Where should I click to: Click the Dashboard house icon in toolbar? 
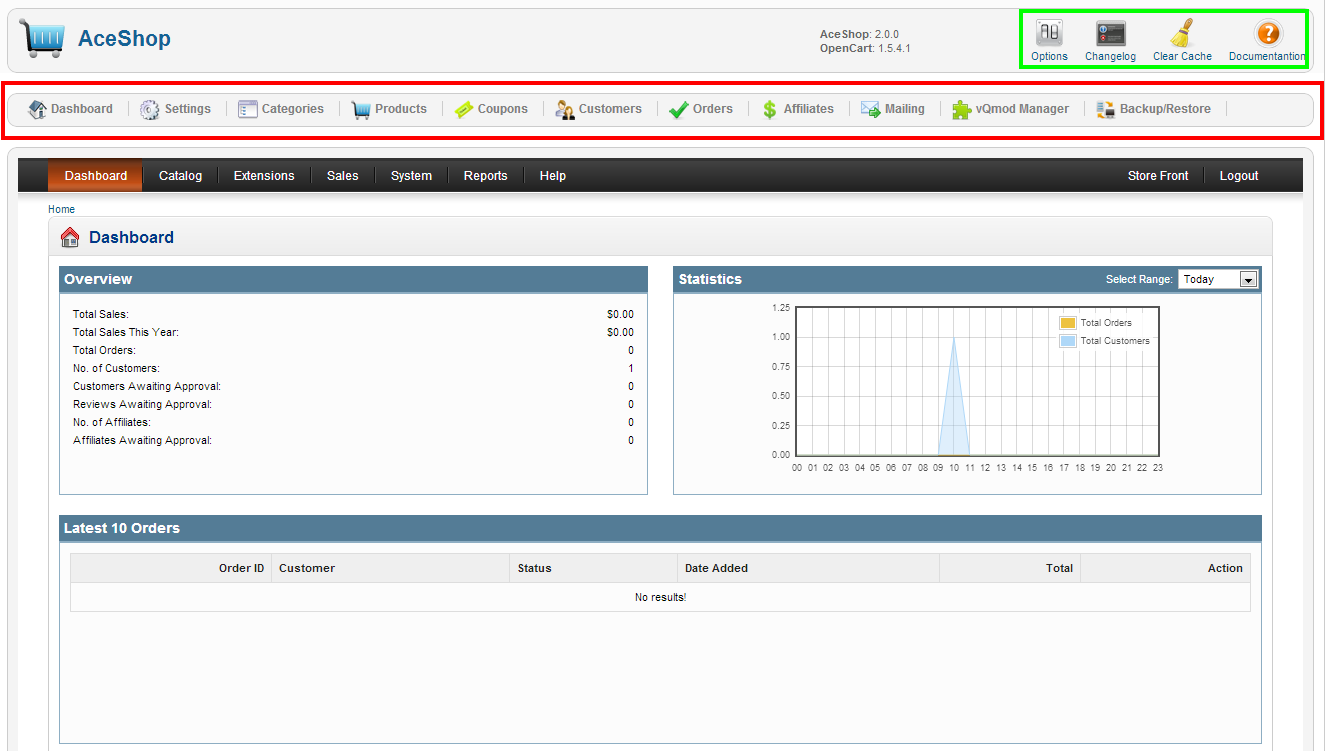point(38,109)
